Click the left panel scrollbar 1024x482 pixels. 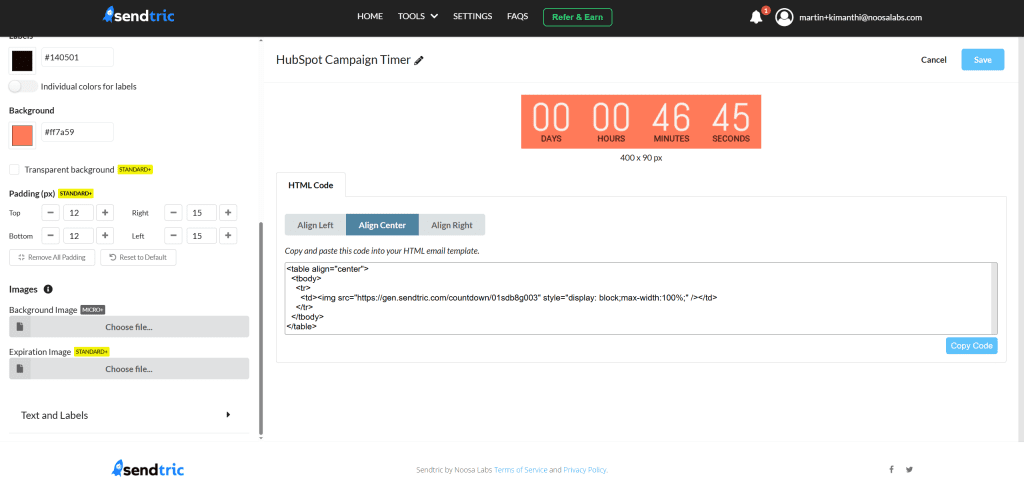pyautogui.click(x=261, y=329)
